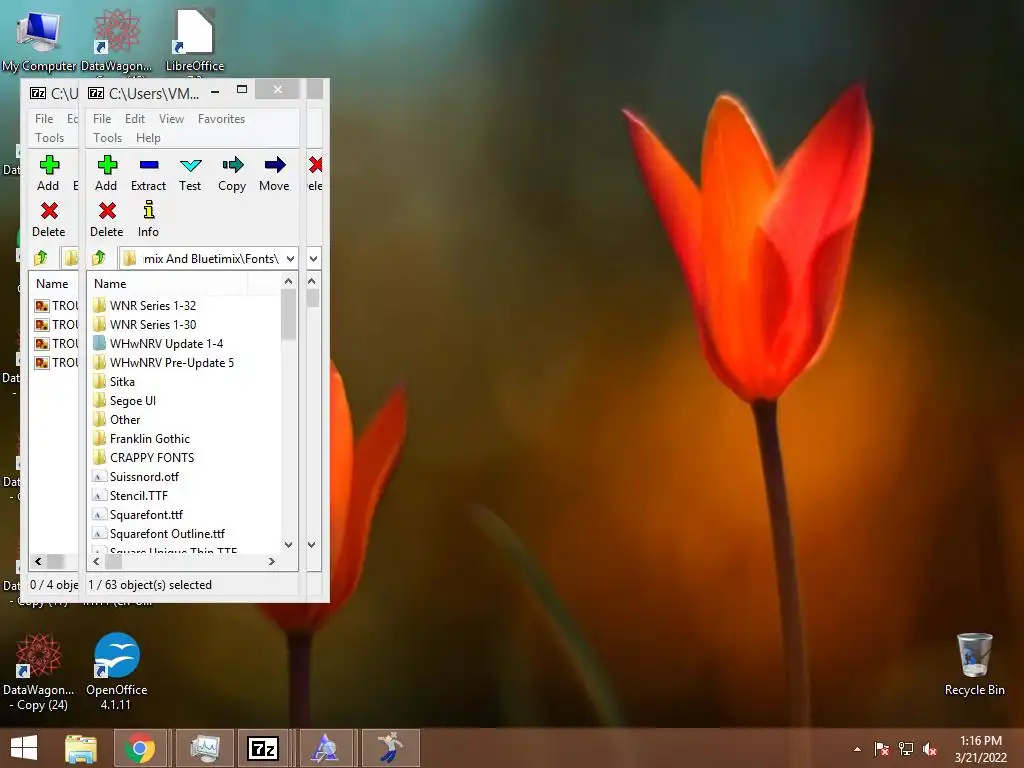Click the Test toolbar button
Image resolution: width=1024 pixels, height=768 pixels.
point(190,174)
